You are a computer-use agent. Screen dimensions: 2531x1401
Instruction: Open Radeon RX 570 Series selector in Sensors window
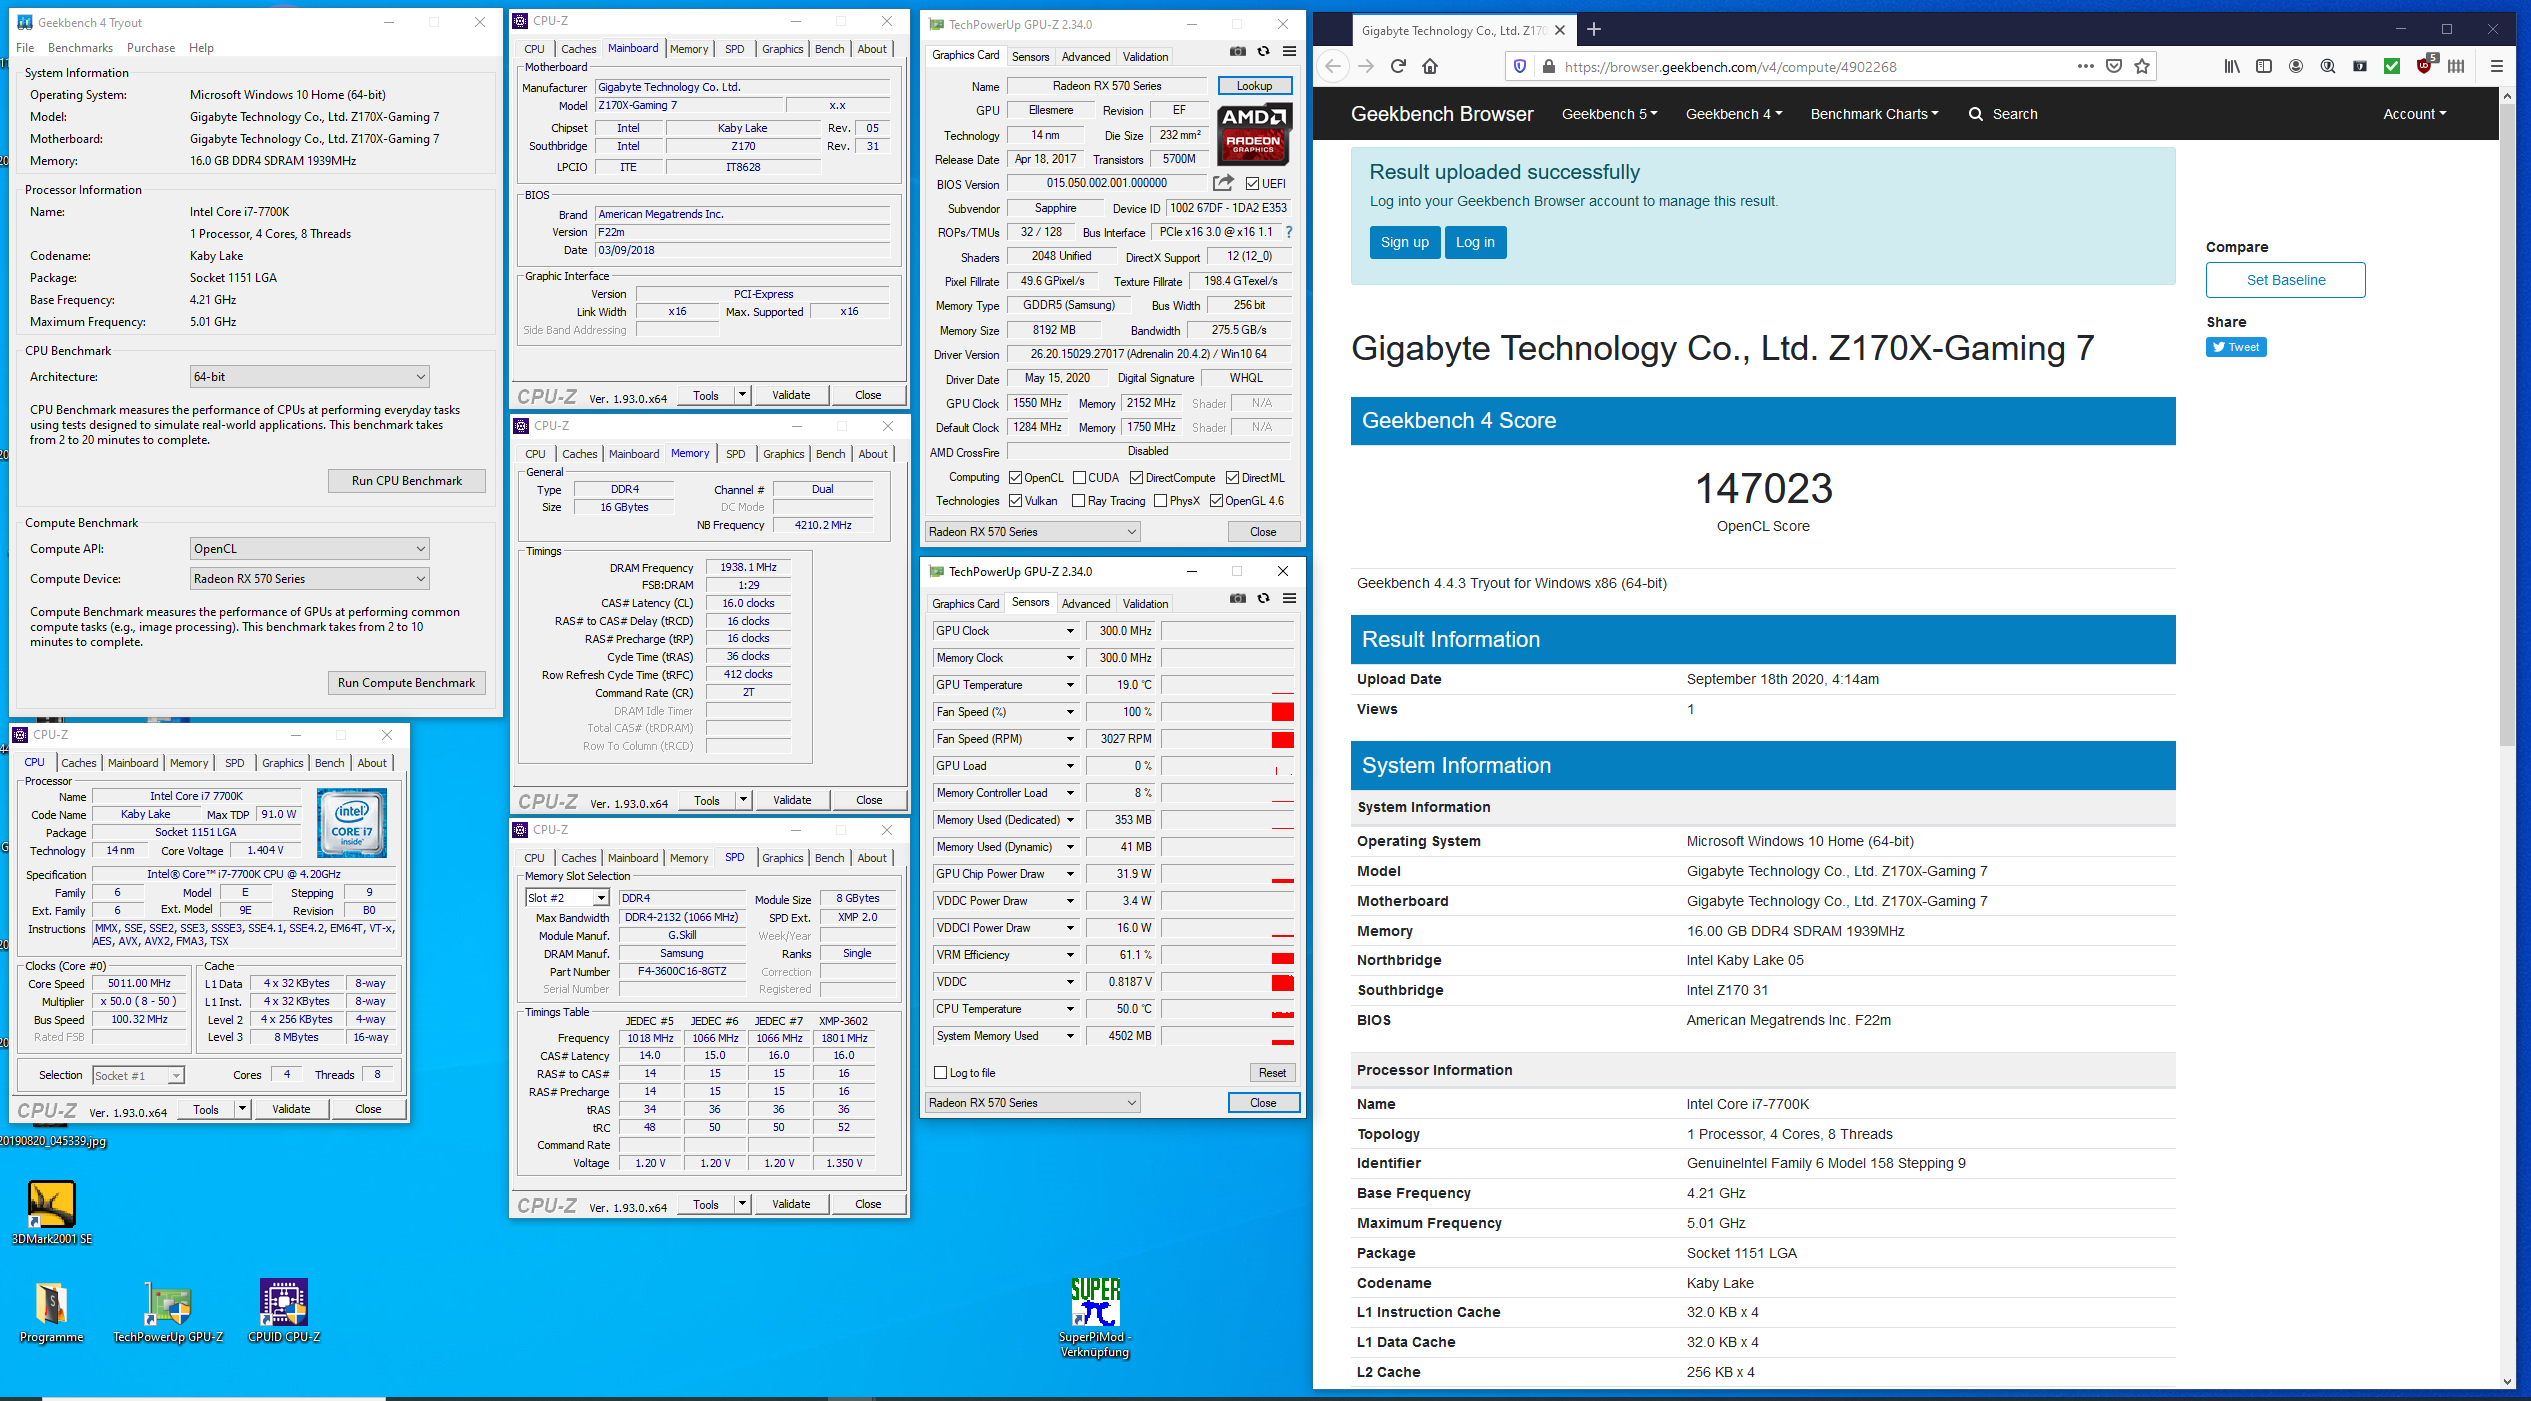click(1033, 1103)
